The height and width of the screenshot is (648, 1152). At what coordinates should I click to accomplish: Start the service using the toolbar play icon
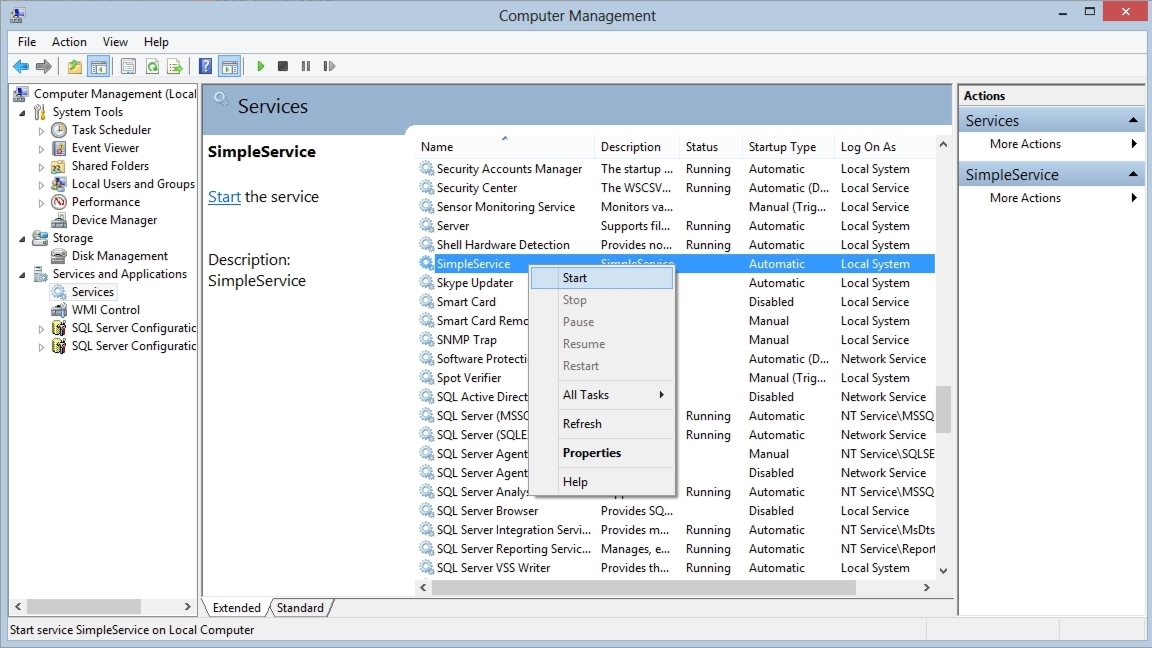260,66
